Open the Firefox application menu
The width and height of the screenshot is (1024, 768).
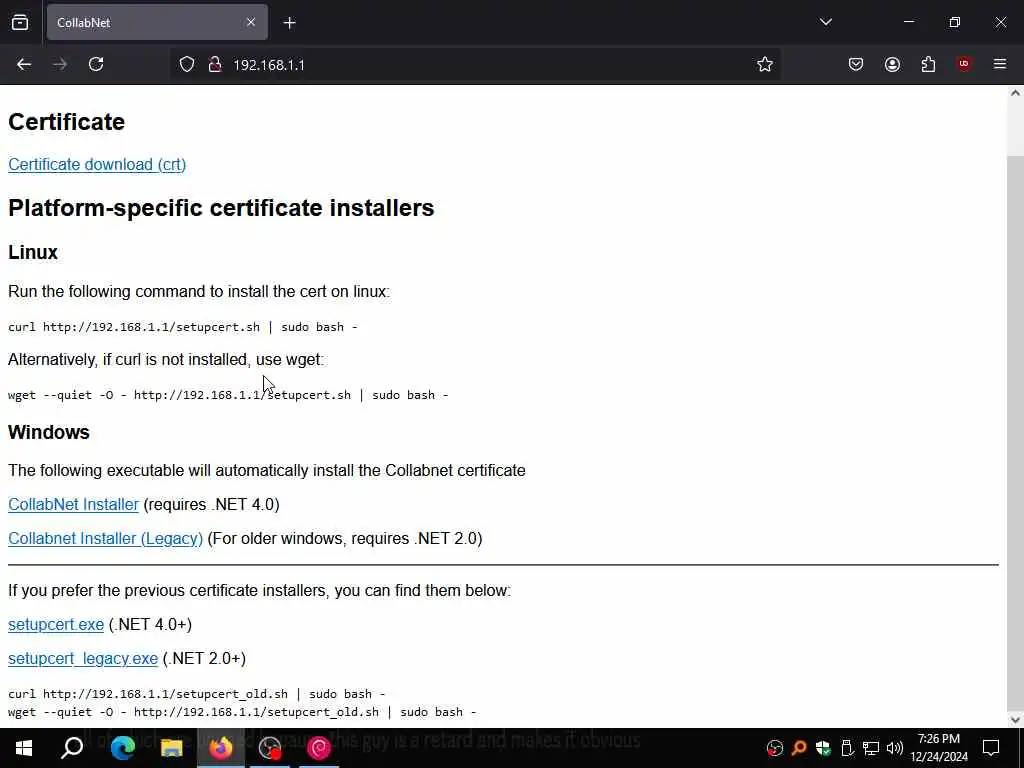[x=1000, y=64]
